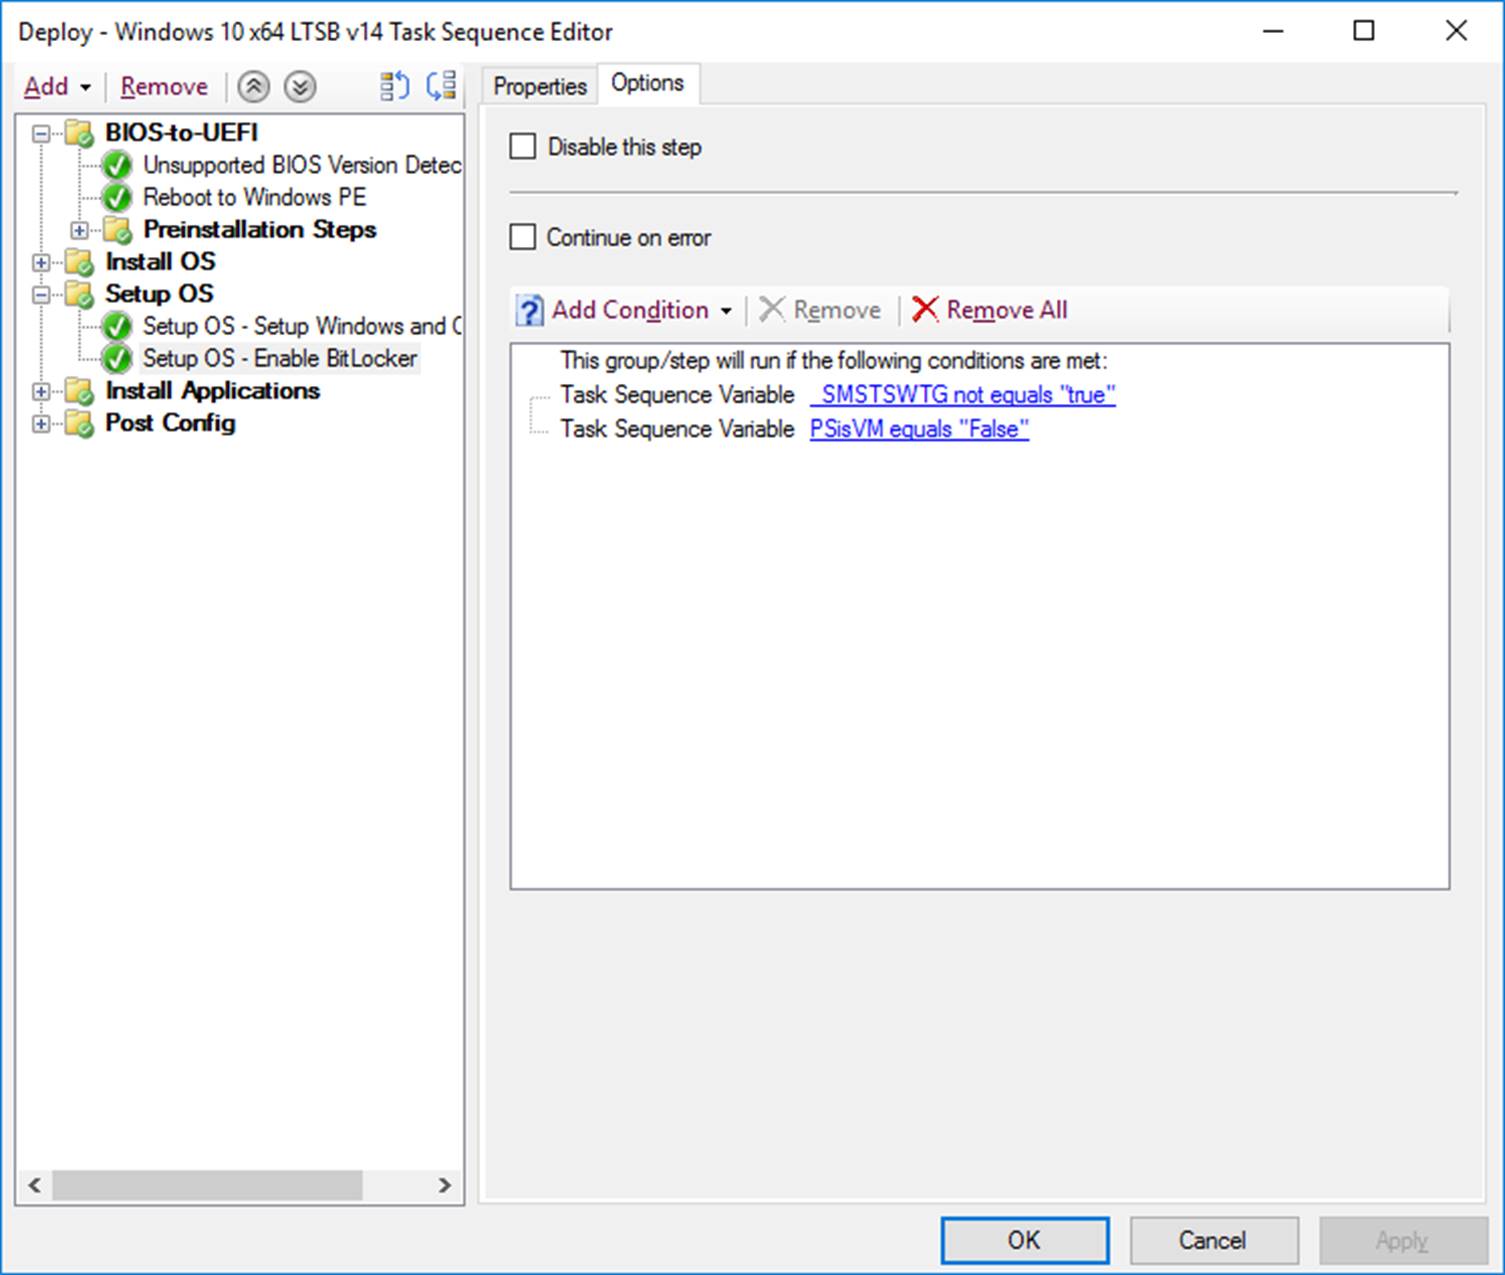Click green check icon of Enable BitLocker step

pos(117,359)
